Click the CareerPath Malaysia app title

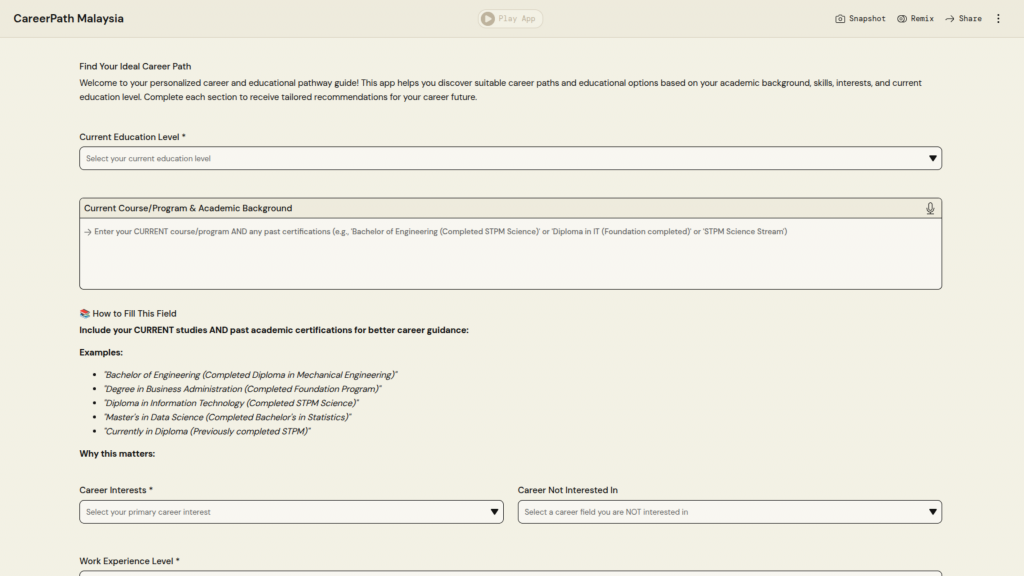pyautogui.click(x=69, y=19)
